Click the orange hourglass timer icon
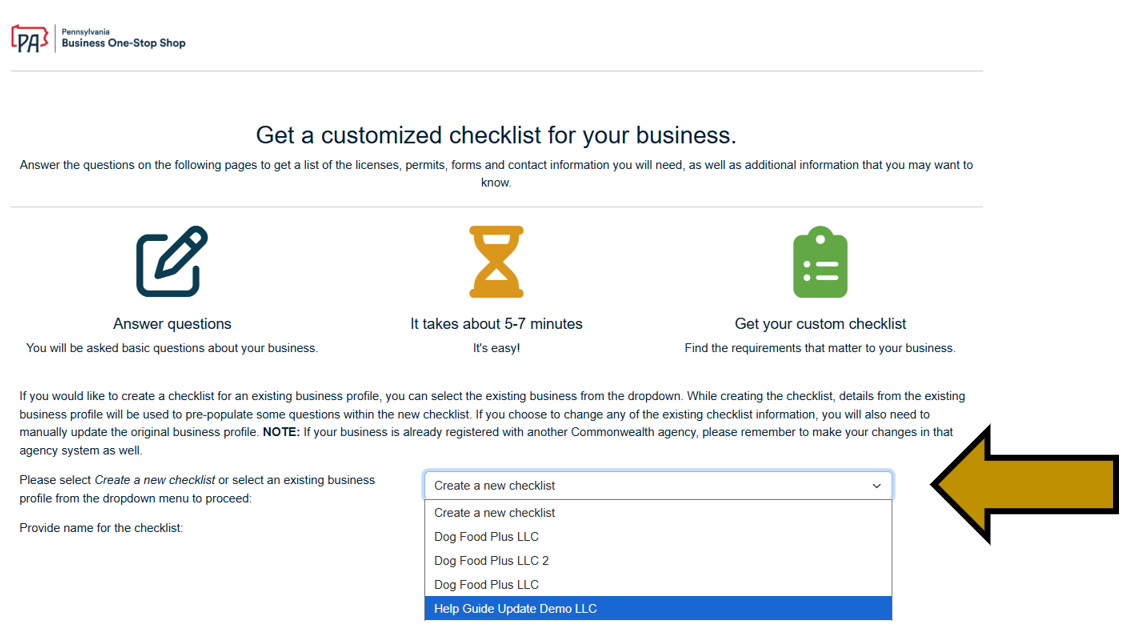The height and width of the screenshot is (627, 1132). pyautogui.click(x=497, y=260)
